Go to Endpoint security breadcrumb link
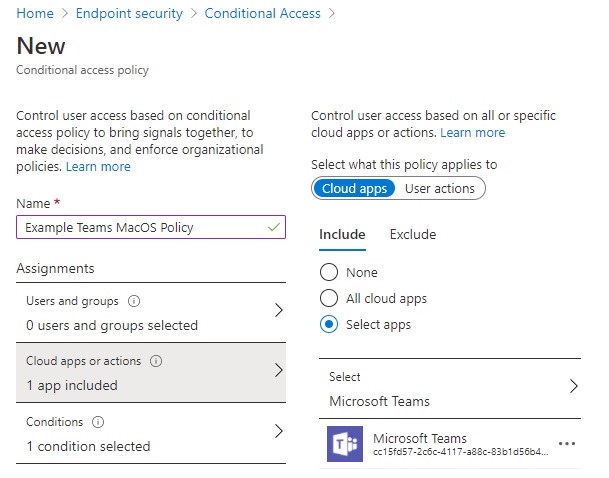Viewport: 609px width, 478px height. tap(129, 13)
